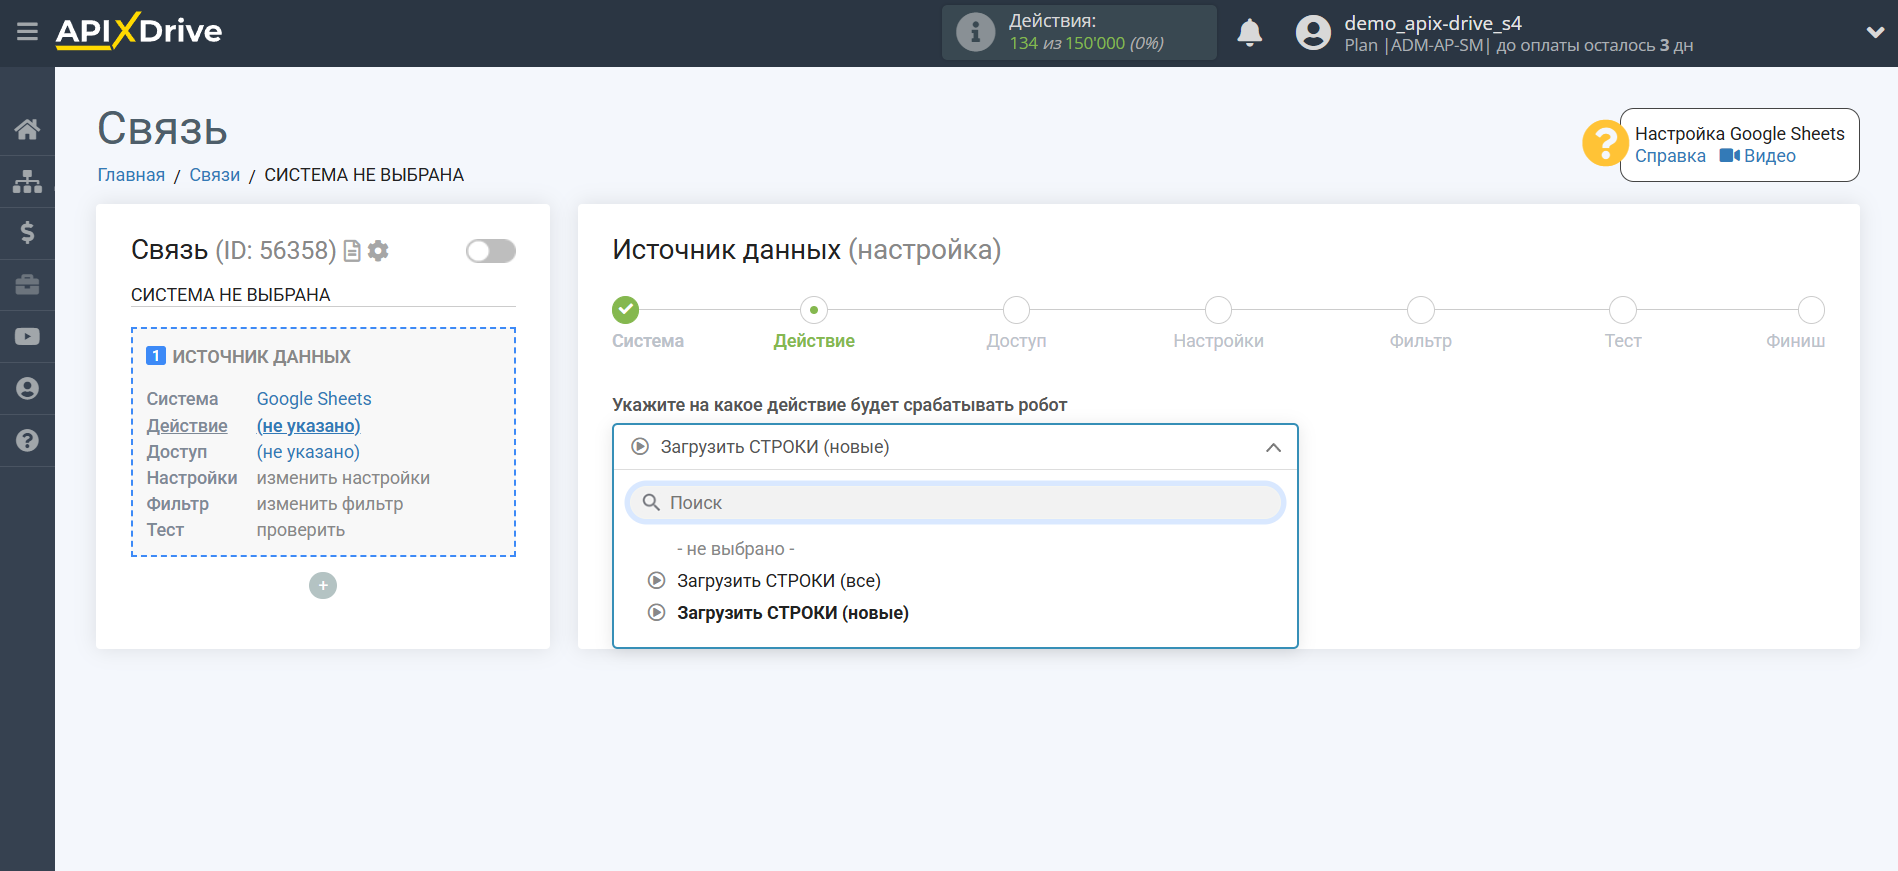This screenshot has width=1898, height=871.
Task: Open the connections sitemap icon in the sidebar
Action: coord(27,181)
